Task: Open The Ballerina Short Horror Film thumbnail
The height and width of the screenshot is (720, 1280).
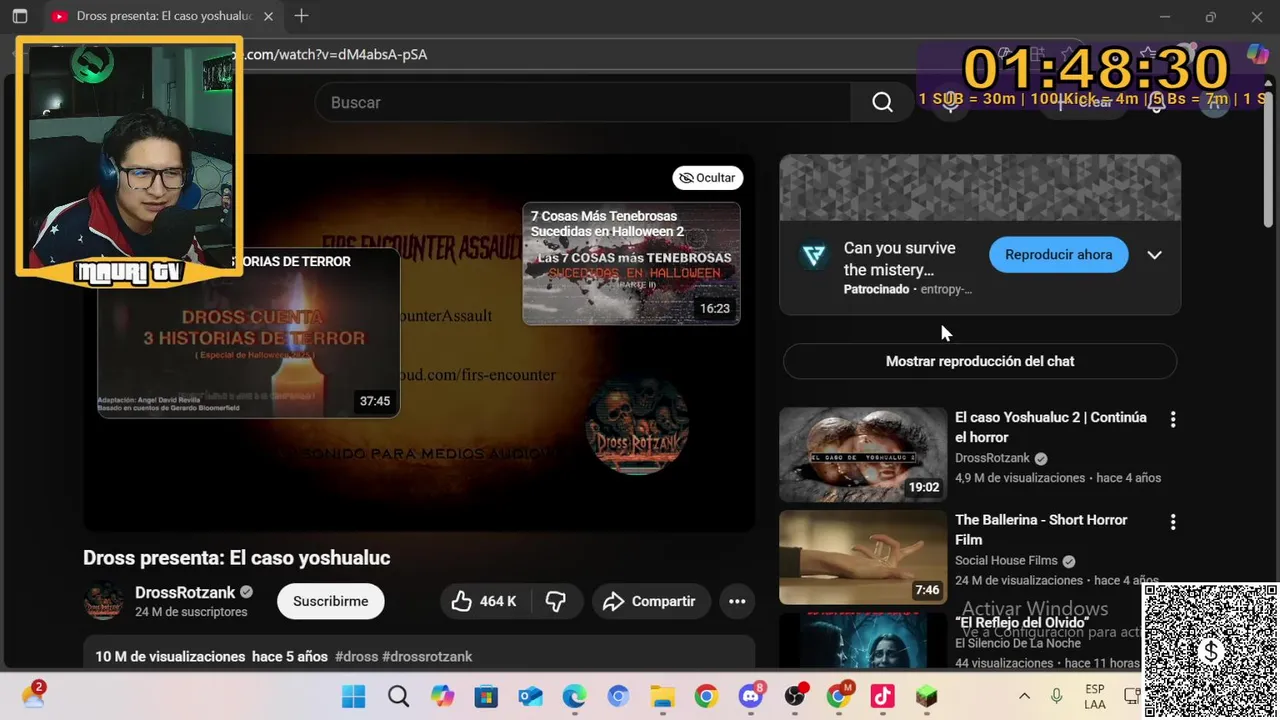Action: point(863,557)
